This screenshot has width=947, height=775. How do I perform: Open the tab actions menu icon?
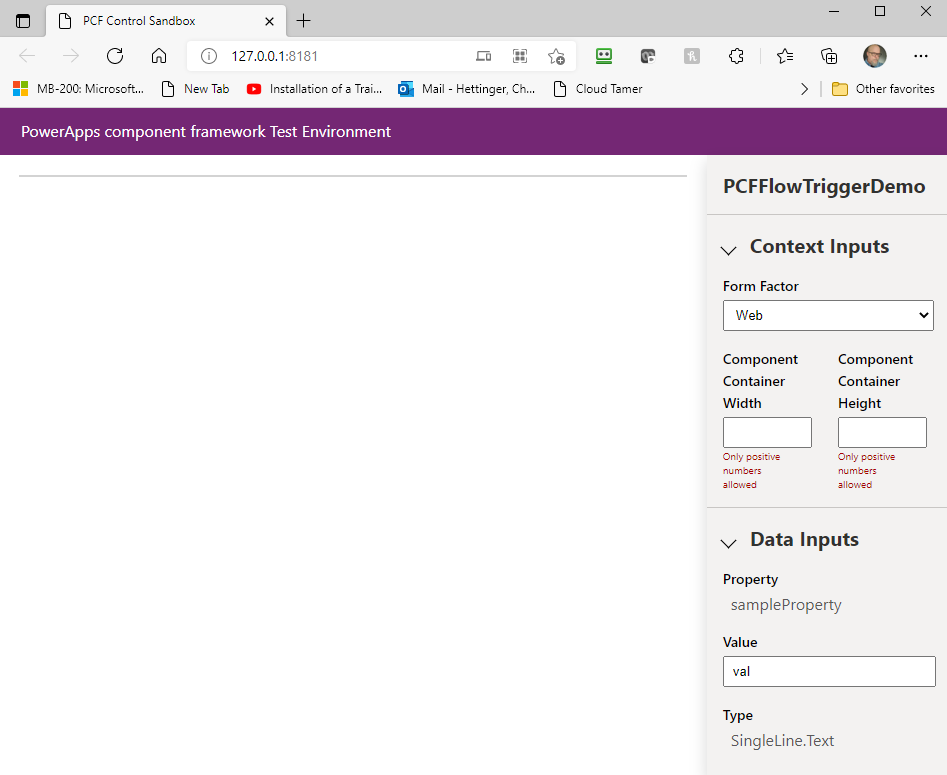(23, 21)
